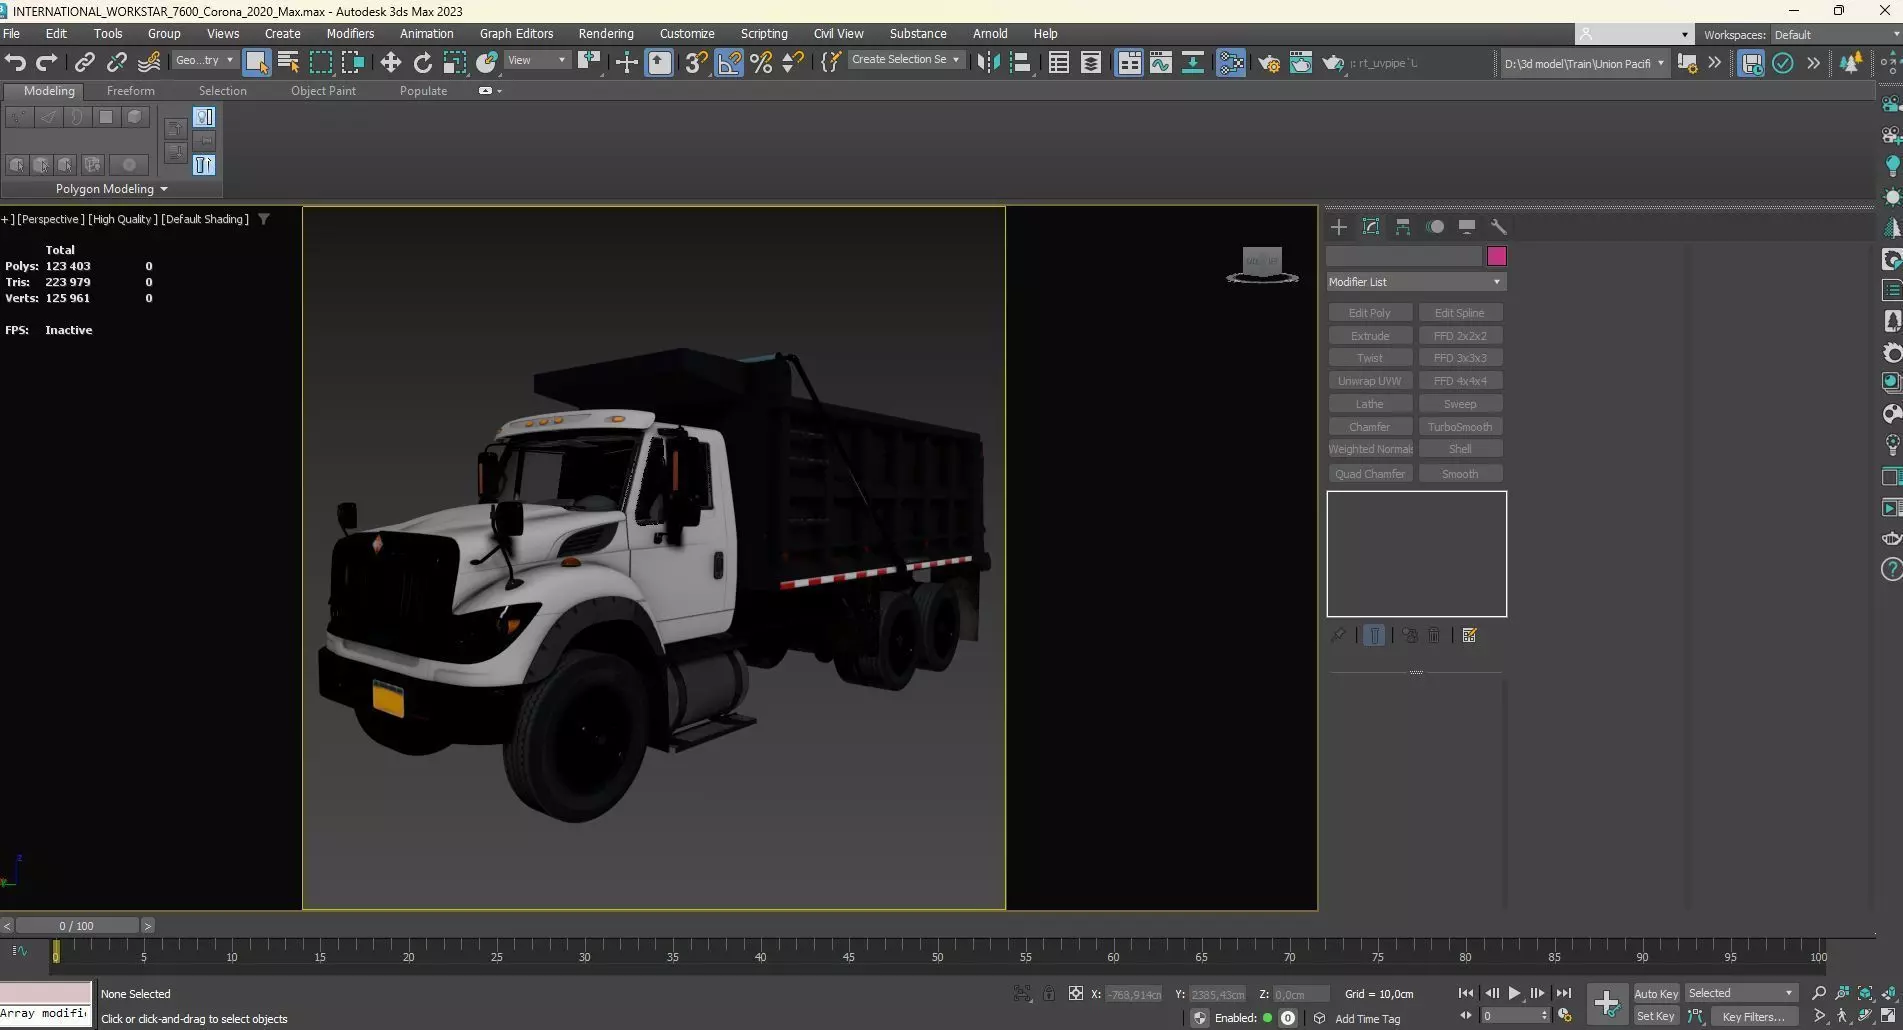The image size is (1903, 1030).
Task: Open the Utilities wrench panel tab
Action: click(1499, 227)
